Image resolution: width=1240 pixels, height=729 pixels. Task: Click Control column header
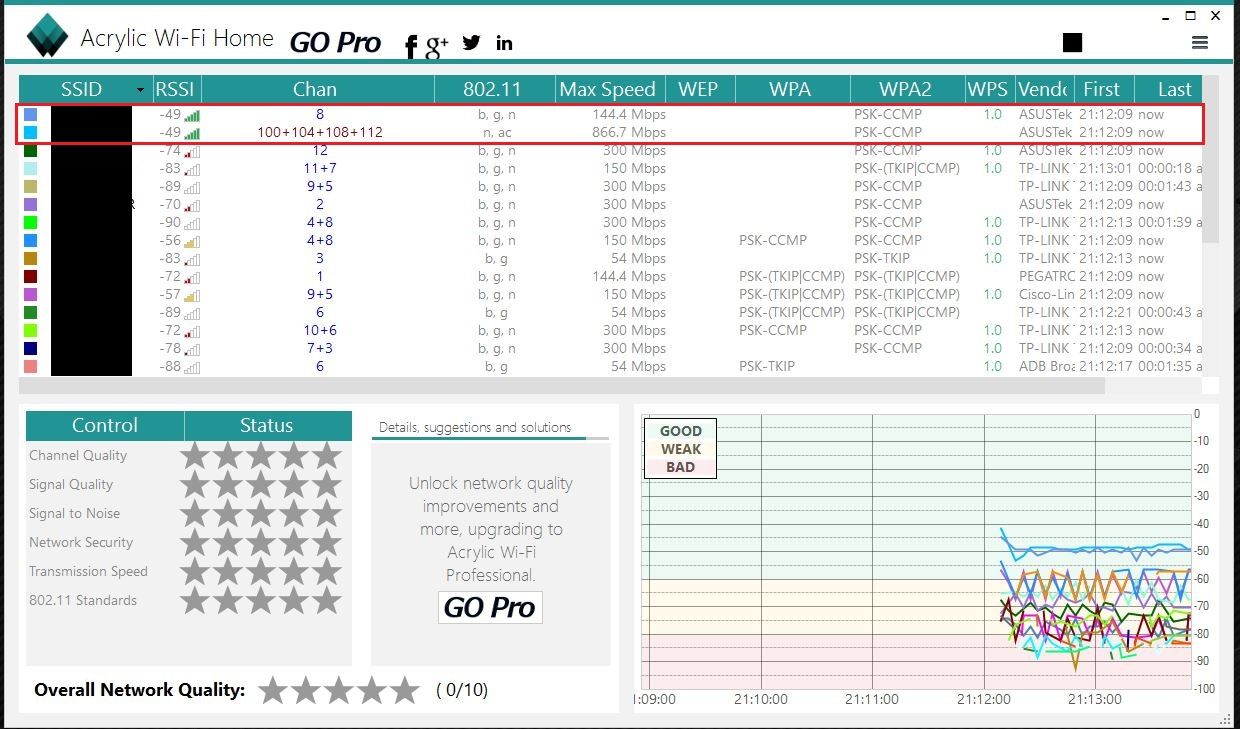tap(105, 425)
